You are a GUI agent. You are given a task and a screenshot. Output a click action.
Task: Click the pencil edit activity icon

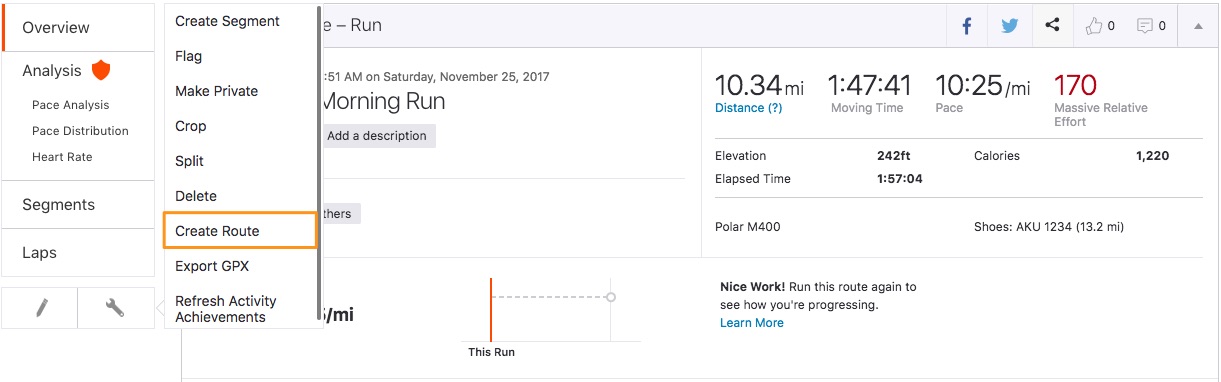[40, 308]
